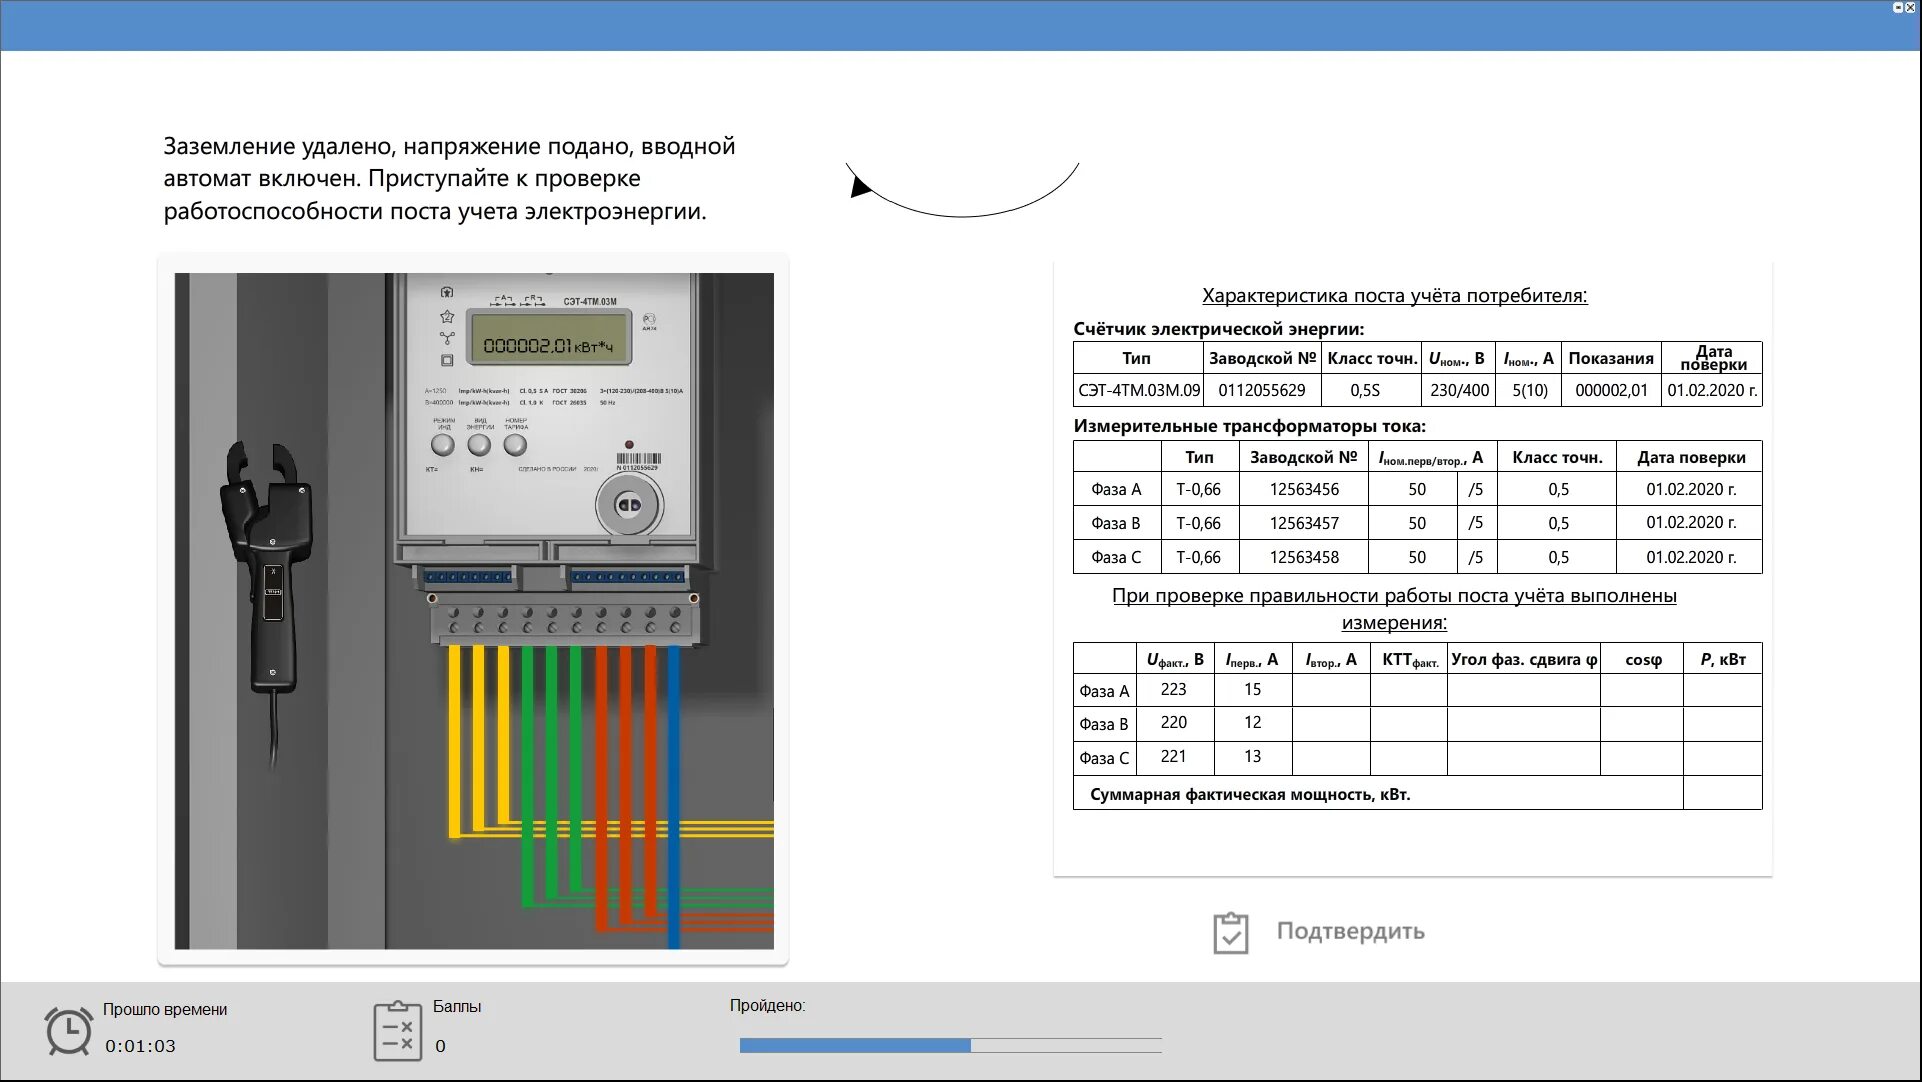Click the Фаза B cosφ table cell
Image resolution: width=1922 pixels, height=1082 pixels.
[x=1641, y=724]
